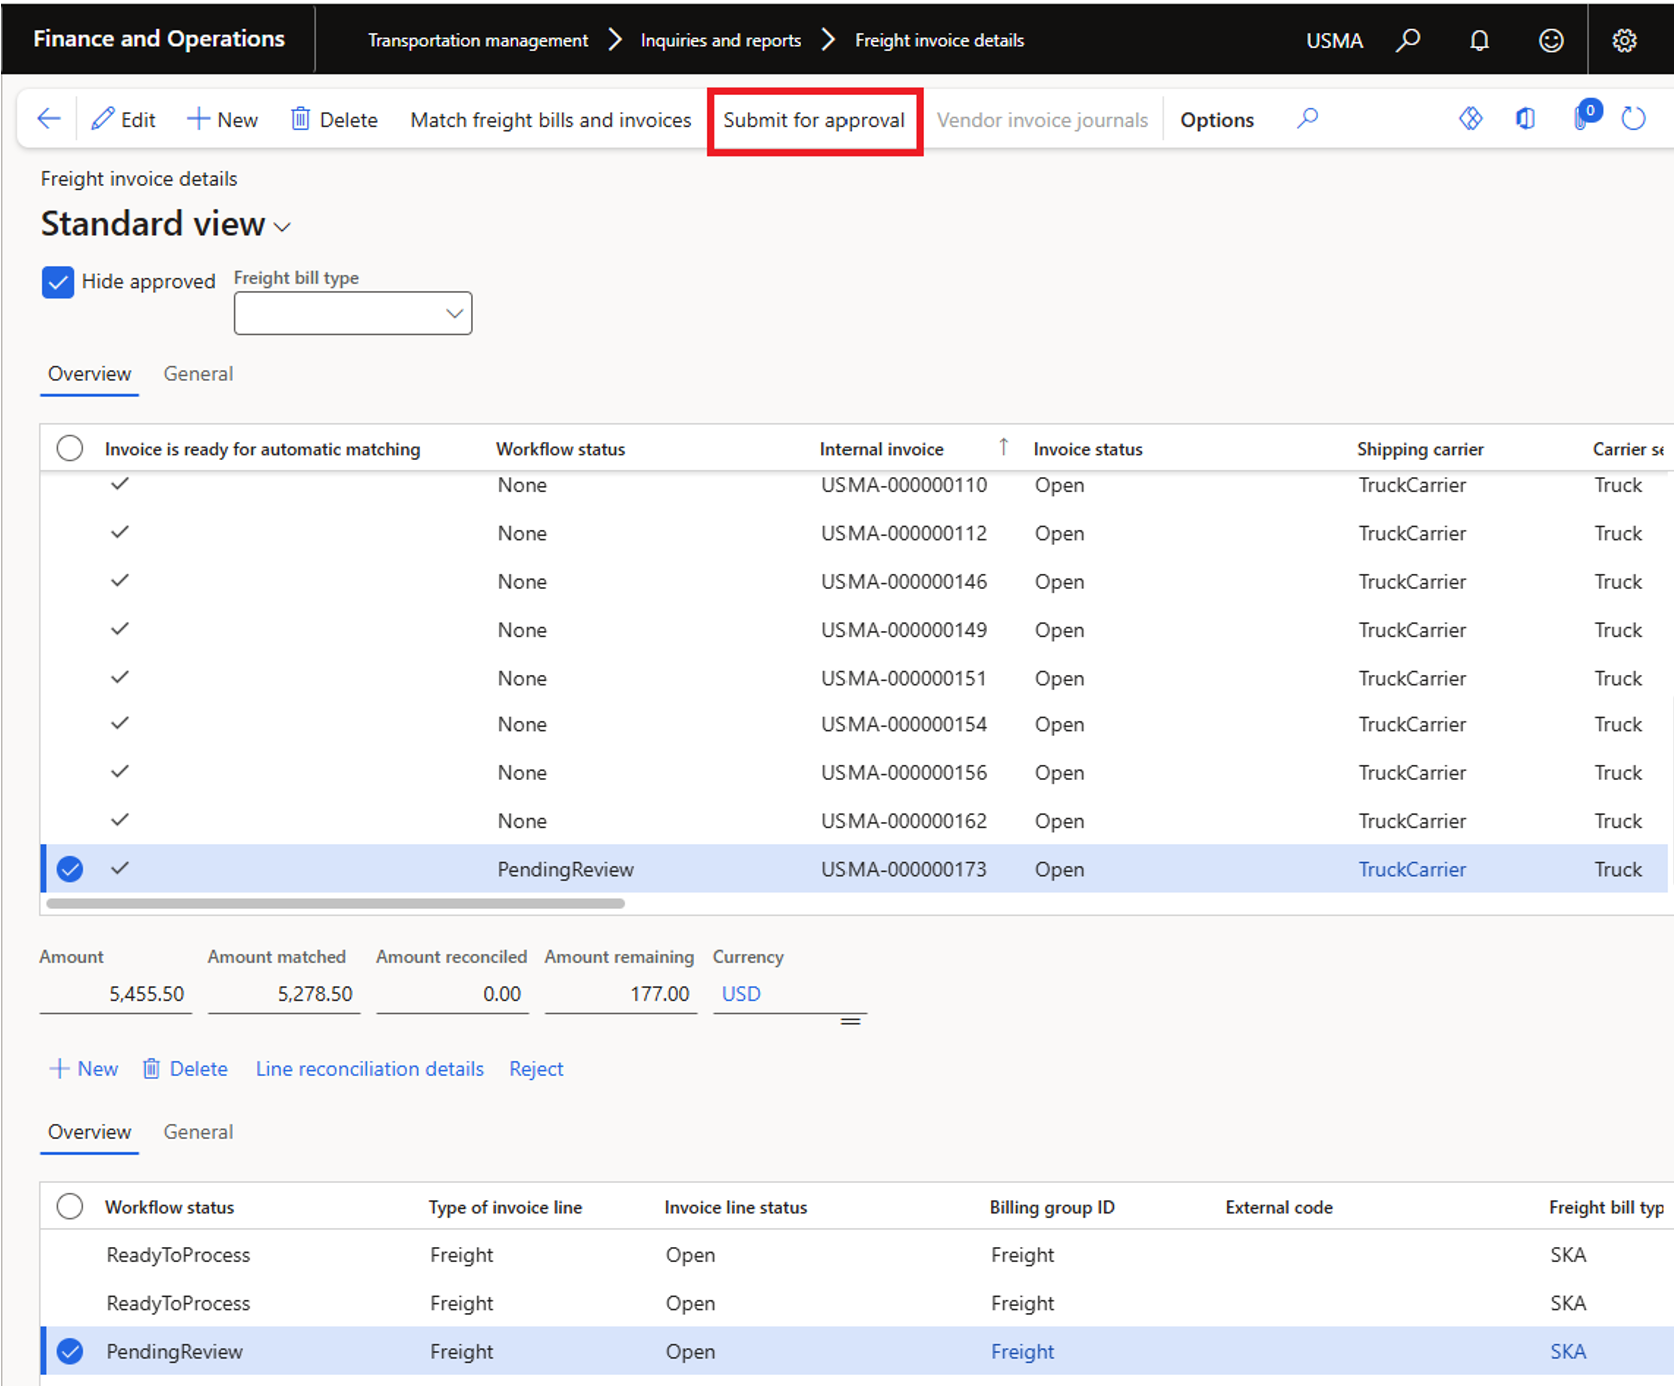Screen dimensions: 1674x1386
Task: Click the feedback smiley icon
Action: point(1551,40)
